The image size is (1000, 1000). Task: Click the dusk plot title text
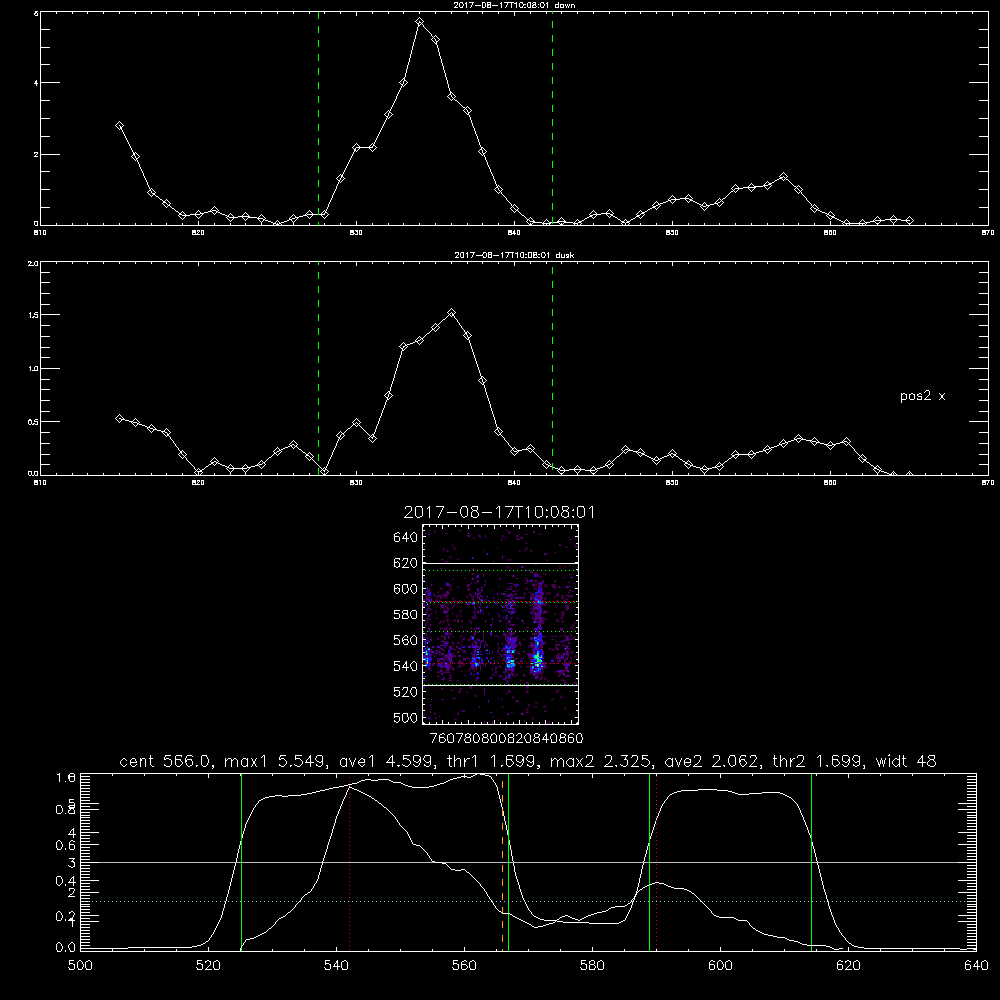pos(514,255)
